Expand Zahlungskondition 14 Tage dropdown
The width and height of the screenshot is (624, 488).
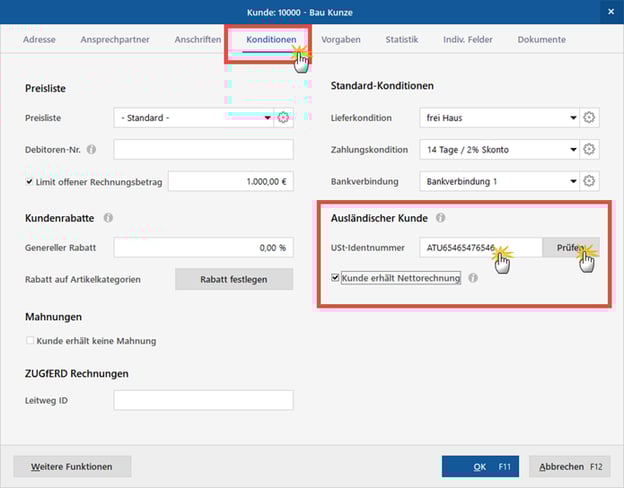573,150
